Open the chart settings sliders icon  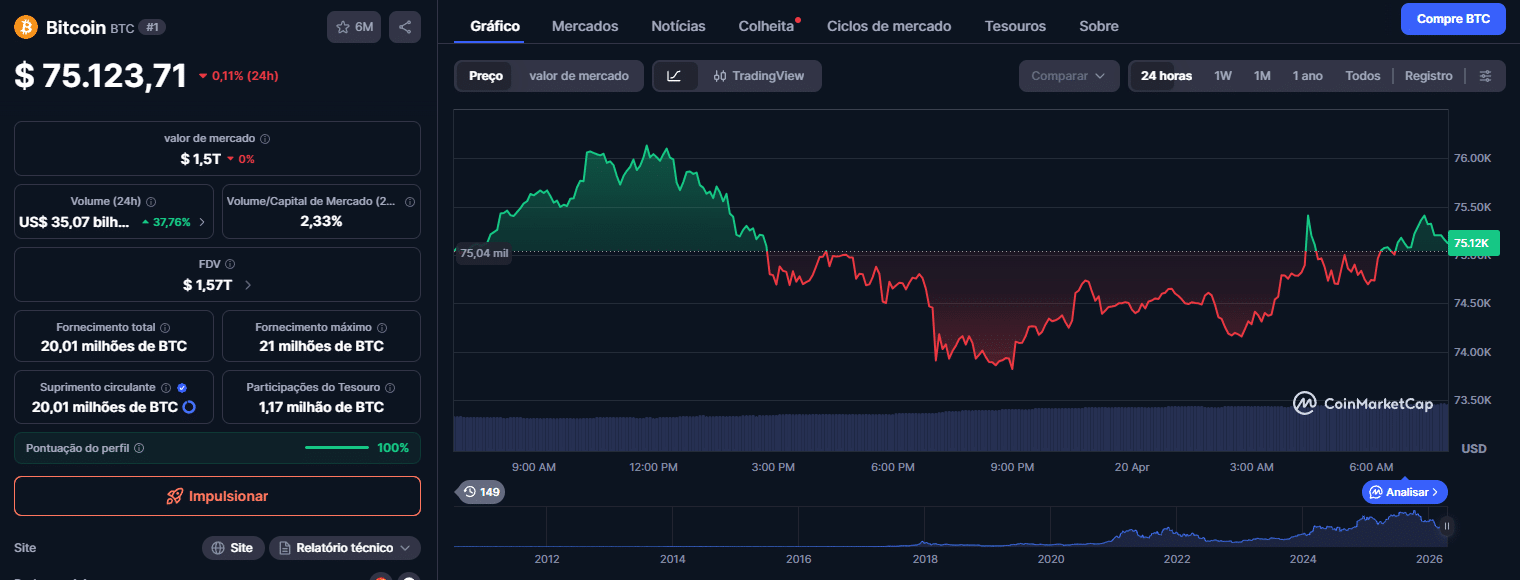click(x=1486, y=75)
